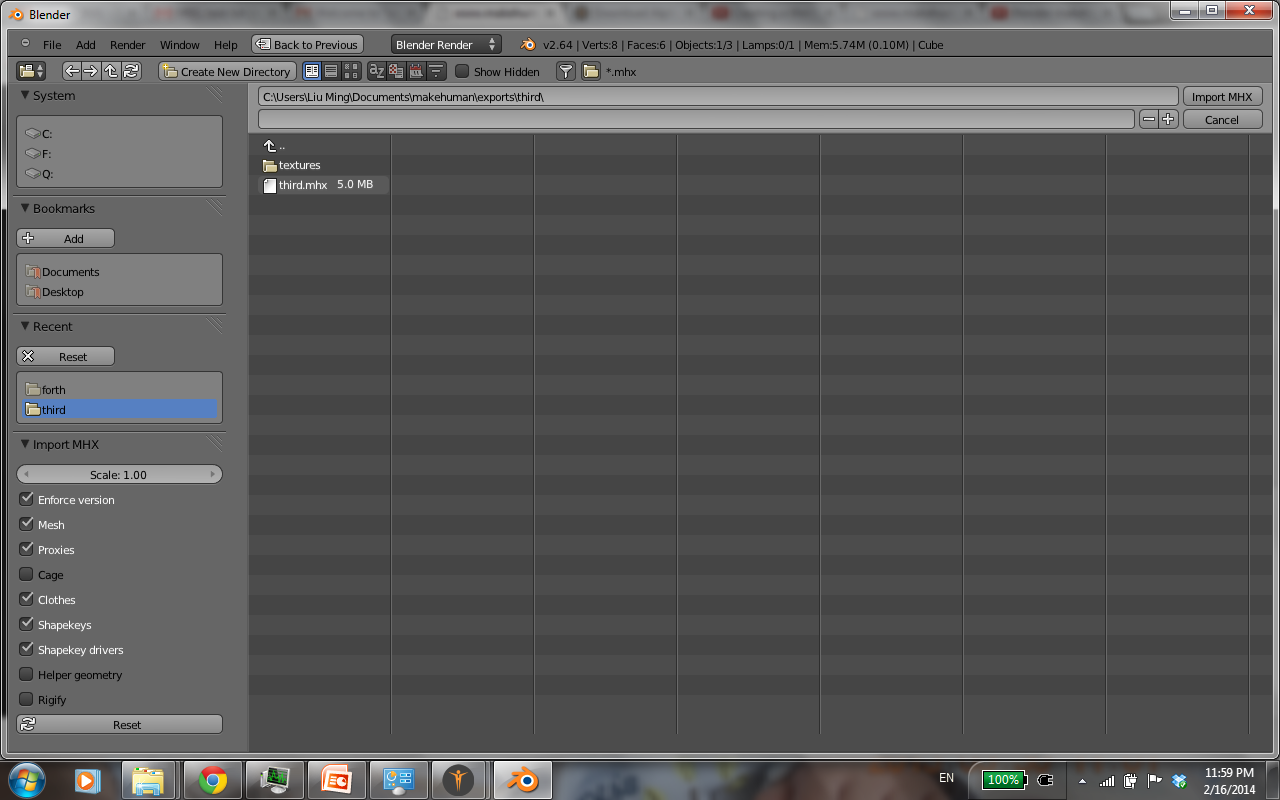Go to parent directory toolbar icon
Image resolution: width=1280 pixels, height=800 pixels.
click(x=111, y=71)
